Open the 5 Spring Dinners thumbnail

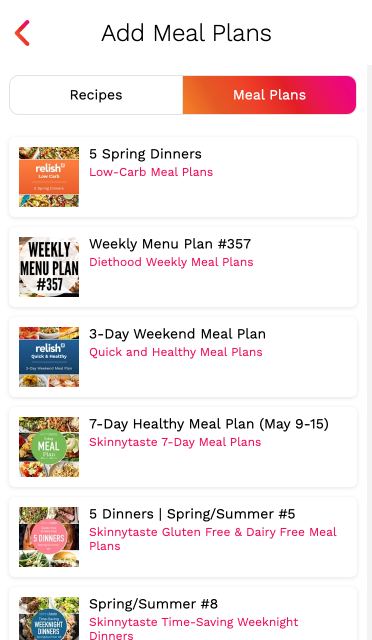pyautogui.click(x=49, y=177)
